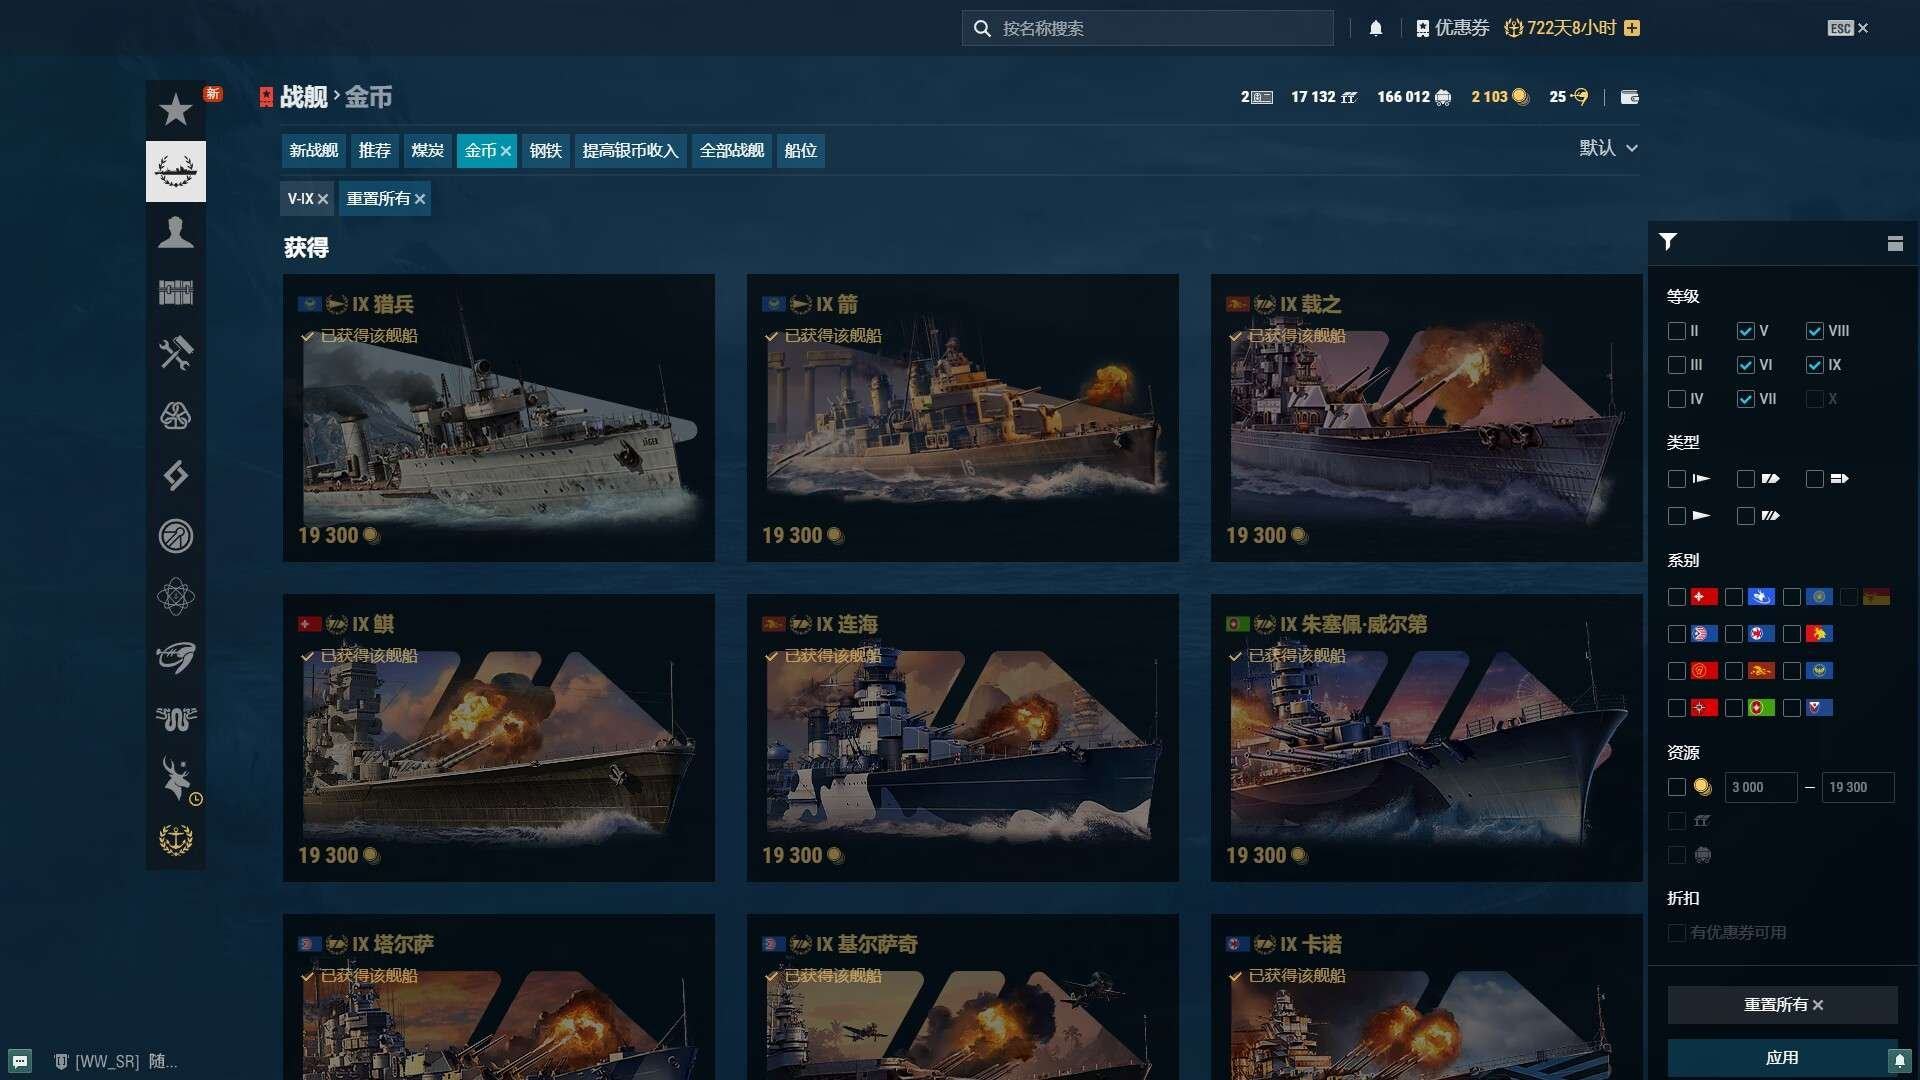The height and width of the screenshot is (1080, 1920).
Task: Open the commander silhouette sidebar icon
Action: 175,232
